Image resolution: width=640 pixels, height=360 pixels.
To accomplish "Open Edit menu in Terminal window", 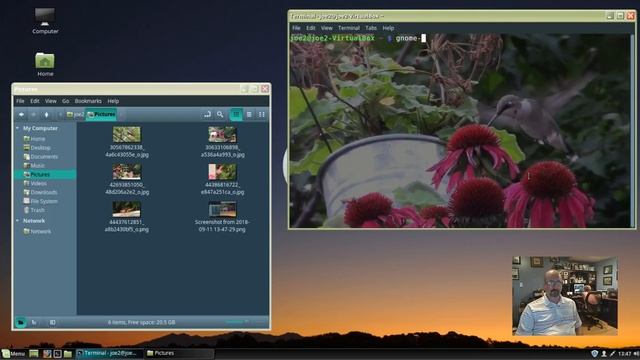I will 311,28.
